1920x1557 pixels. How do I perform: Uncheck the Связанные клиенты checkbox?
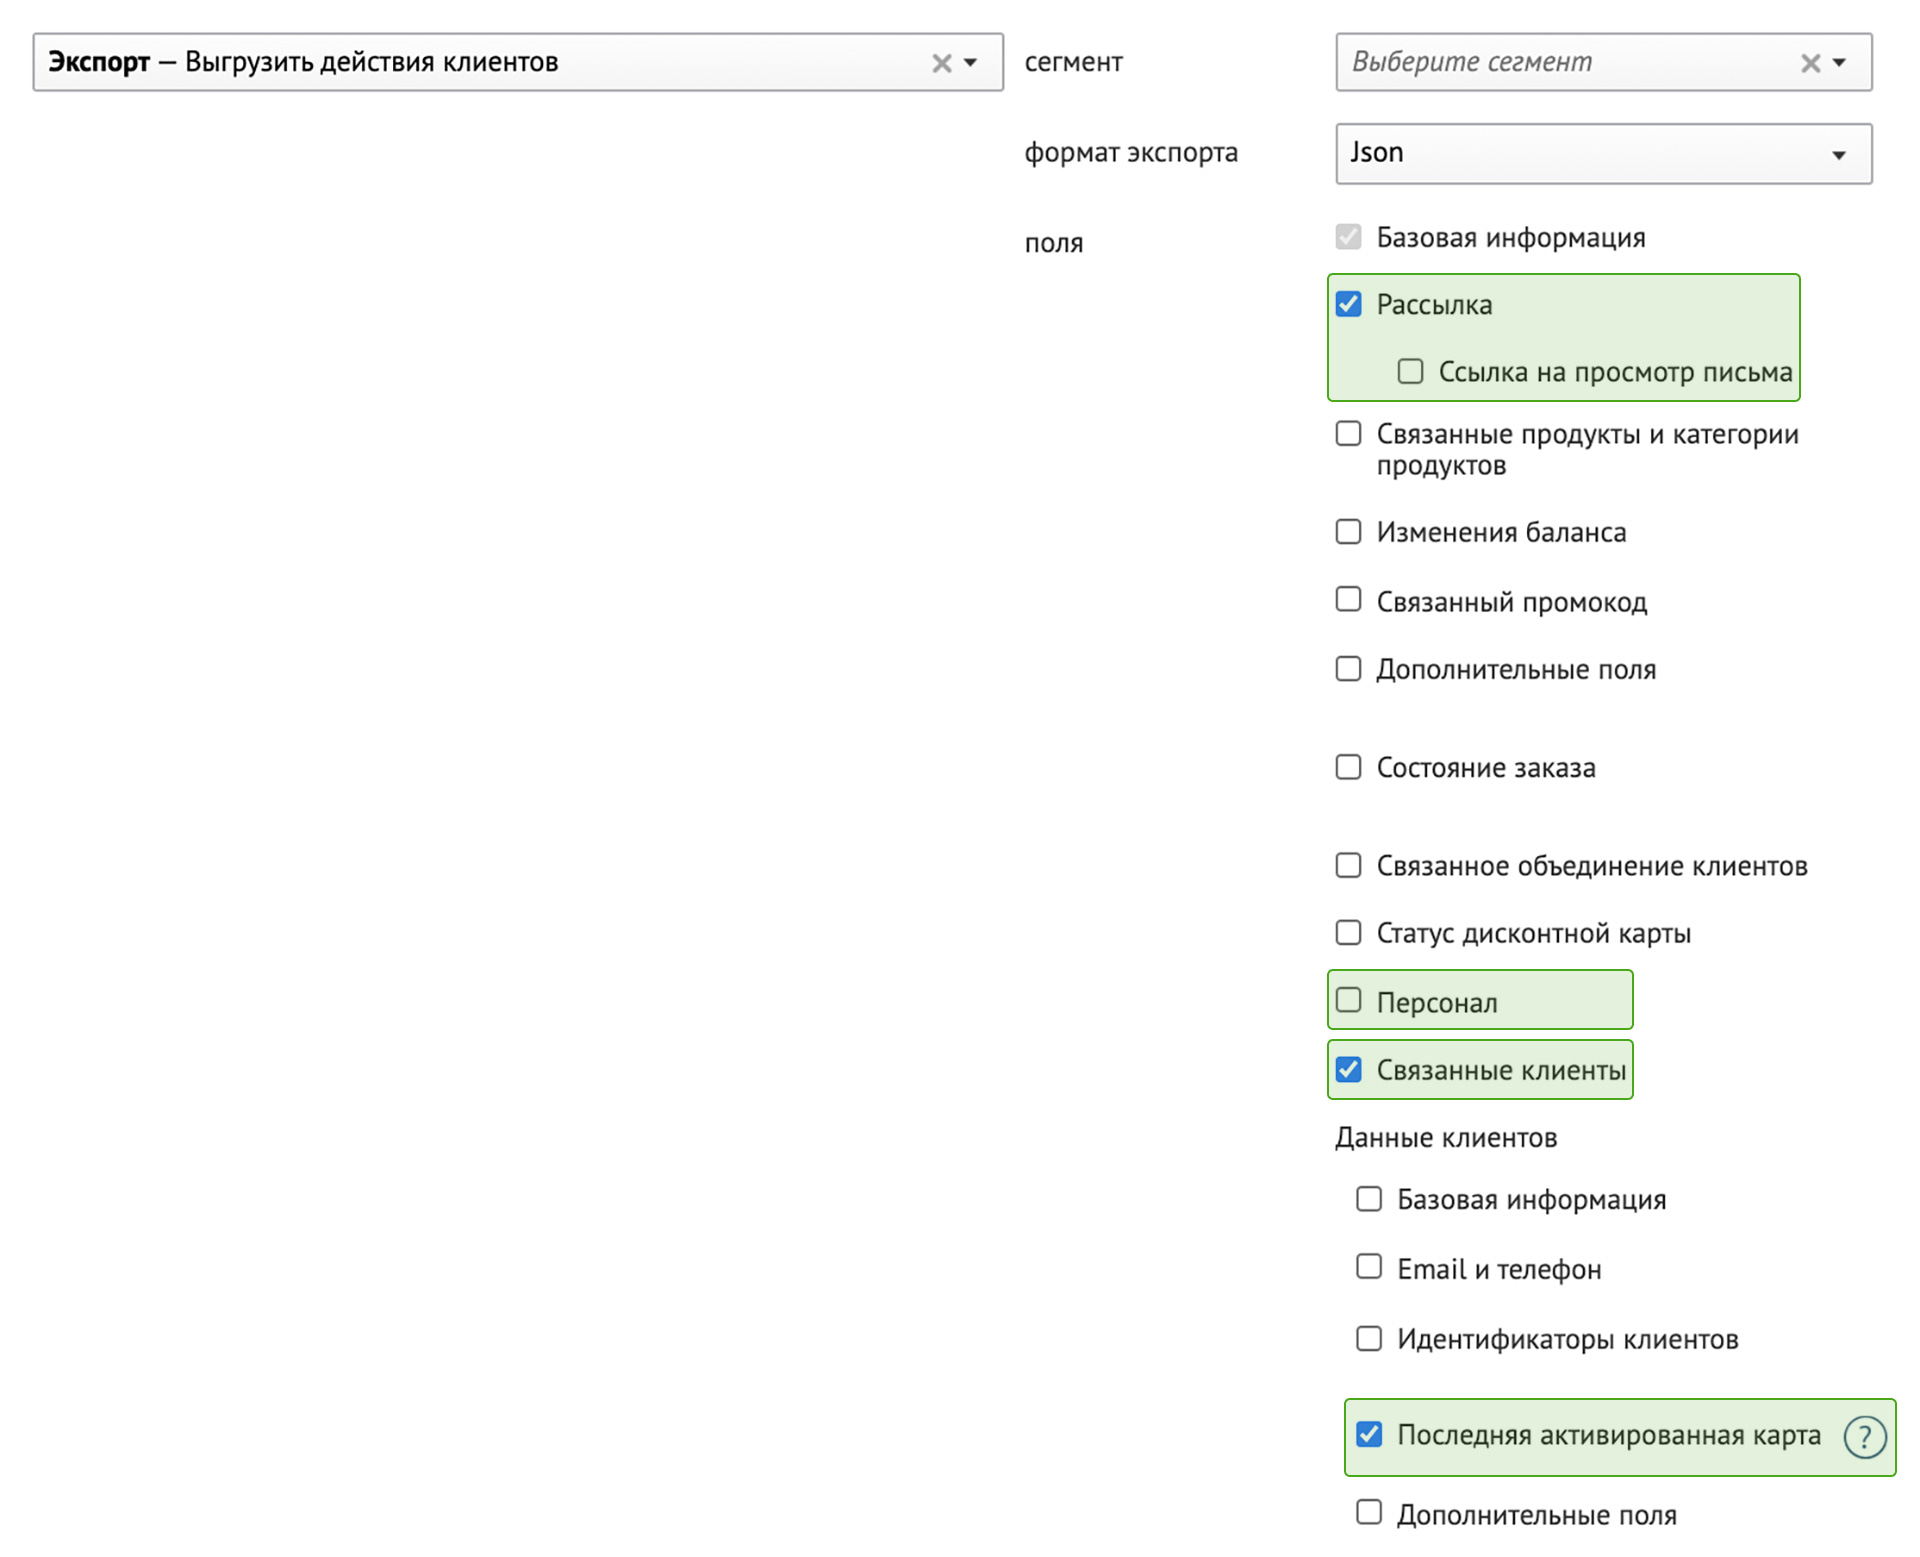click(x=1349, y=1069)
